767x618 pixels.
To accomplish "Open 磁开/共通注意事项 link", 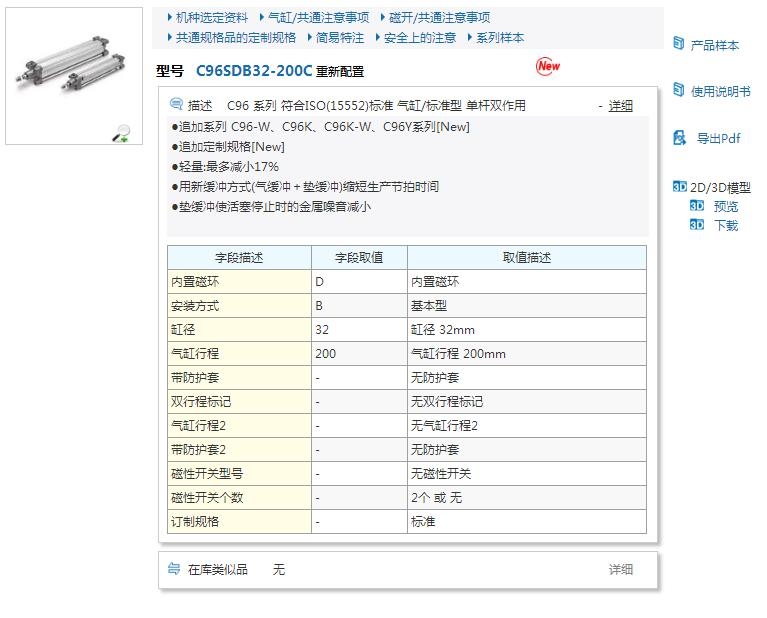I will 439,18.
